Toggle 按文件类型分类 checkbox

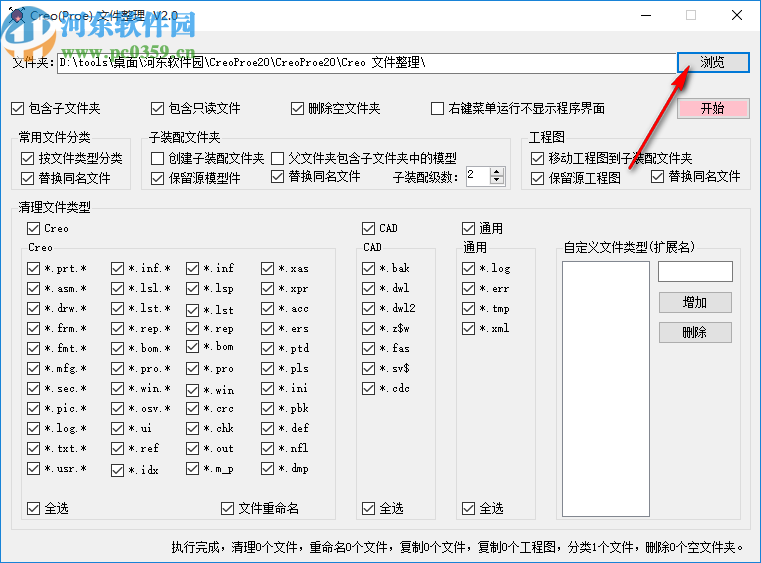27,158
